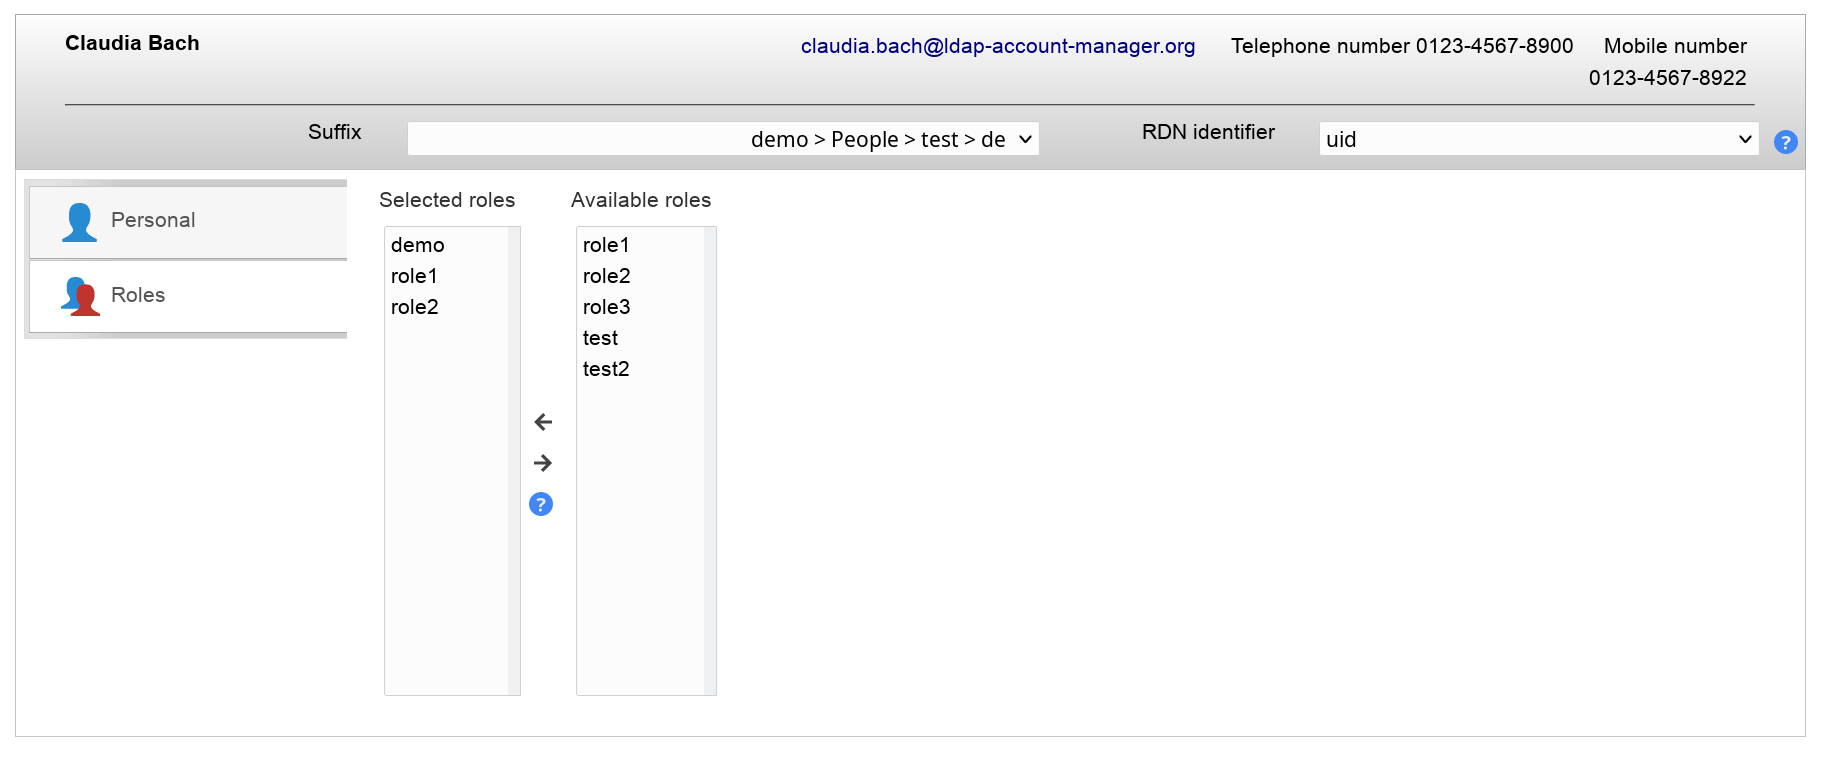Click the blue Personal user icon
Viewport: 1839px width, 768px height.
click(x=79, y=222)
